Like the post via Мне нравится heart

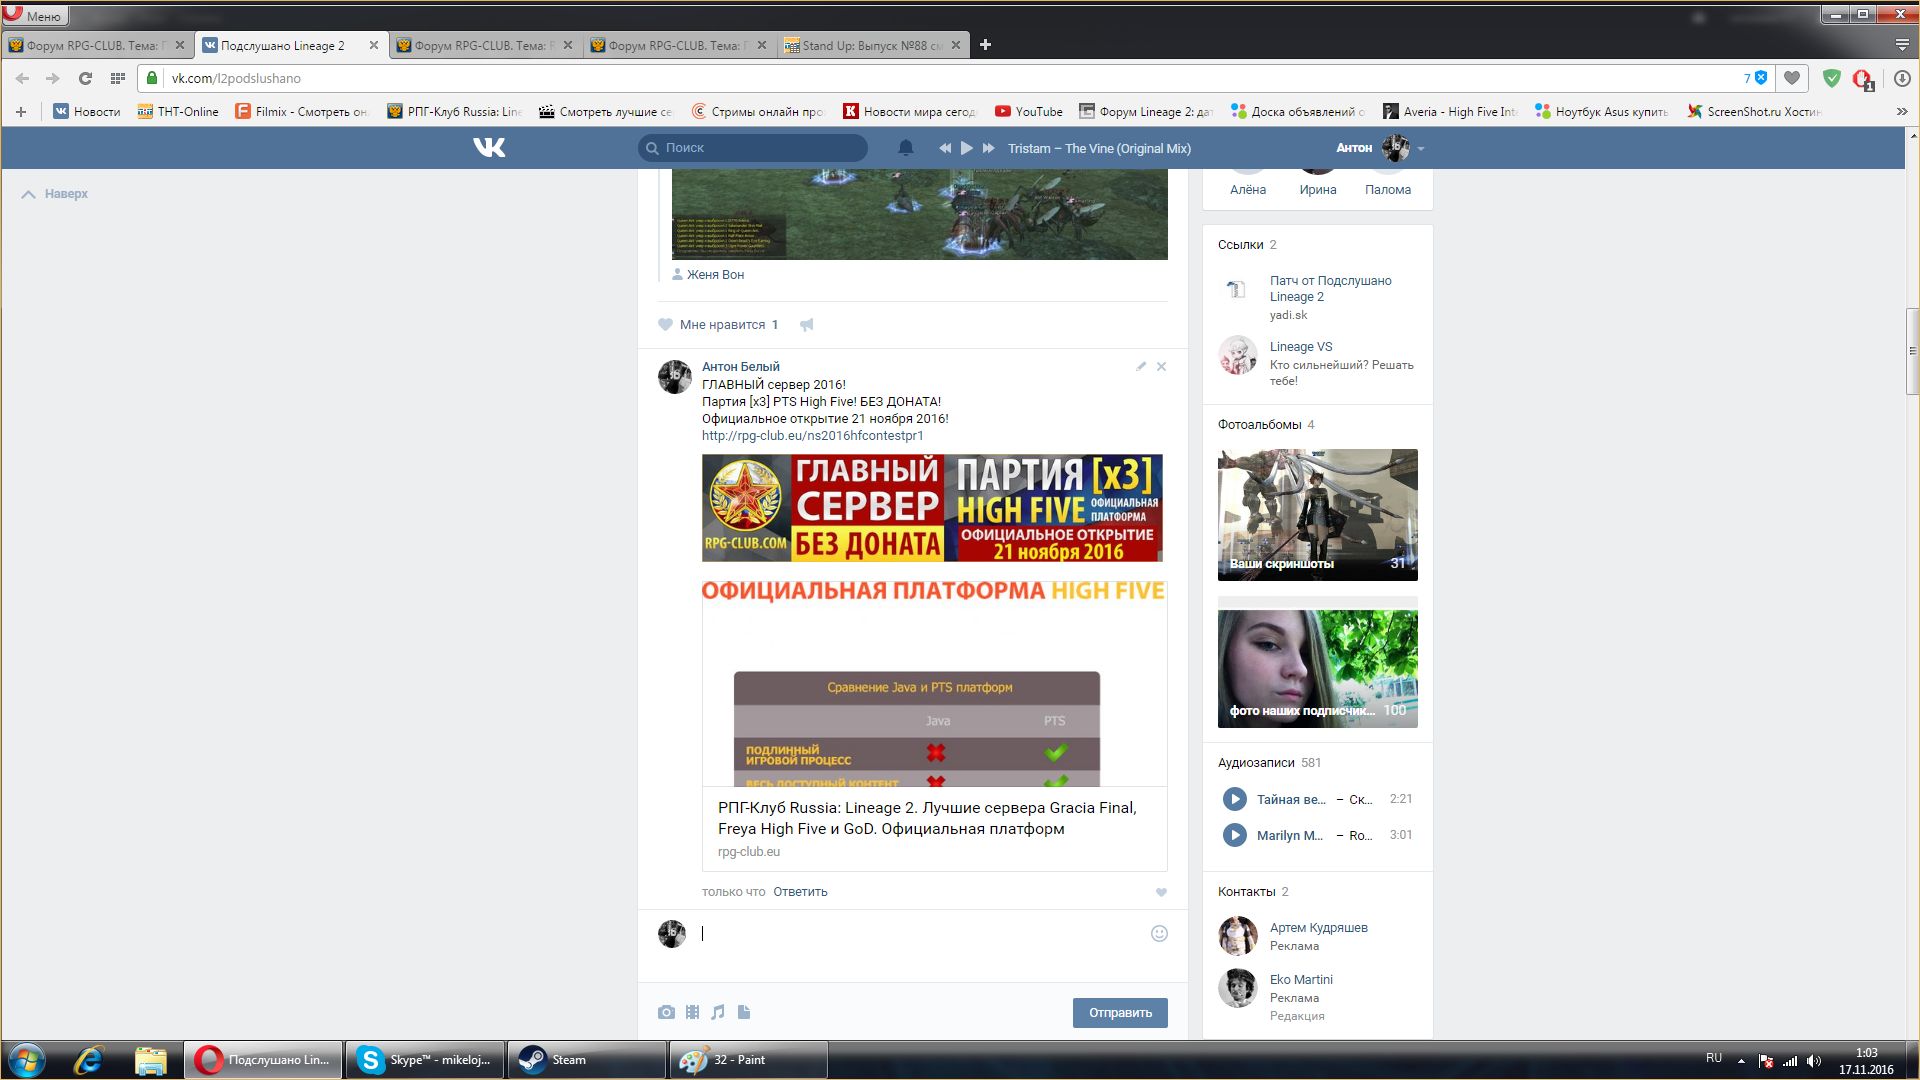click(666, 324)
